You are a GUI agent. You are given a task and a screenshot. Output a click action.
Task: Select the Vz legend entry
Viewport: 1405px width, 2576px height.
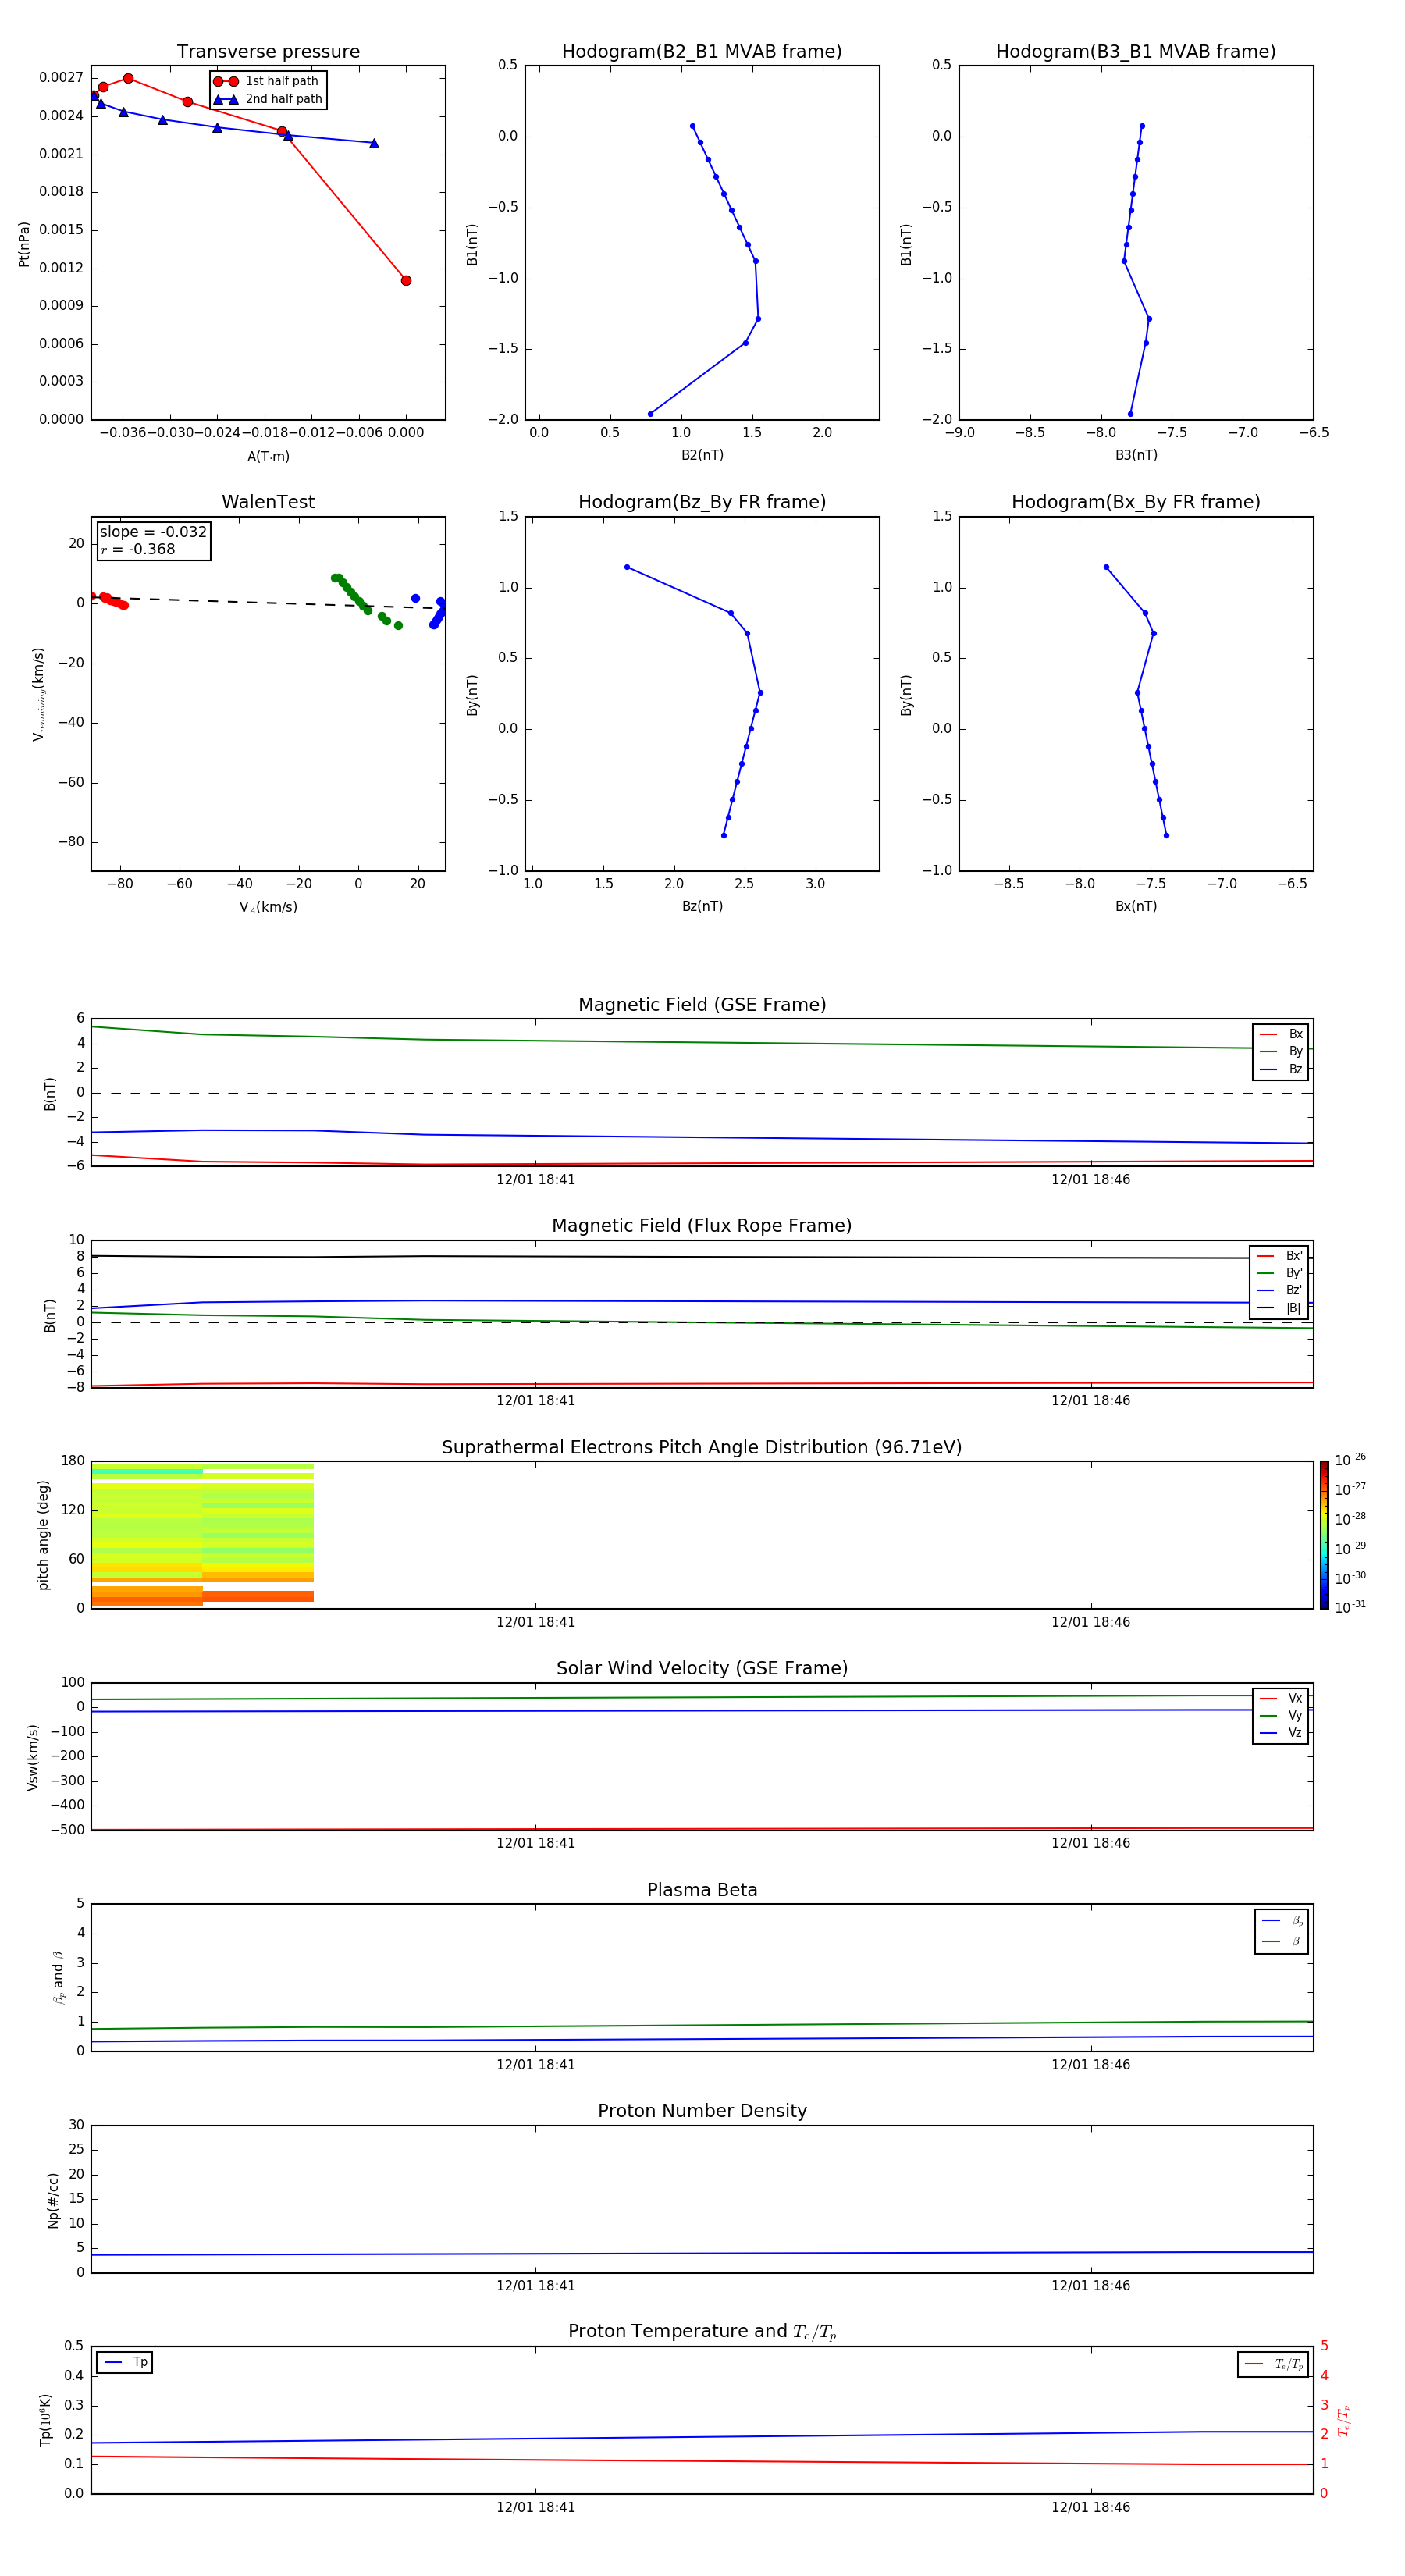1281,1733
